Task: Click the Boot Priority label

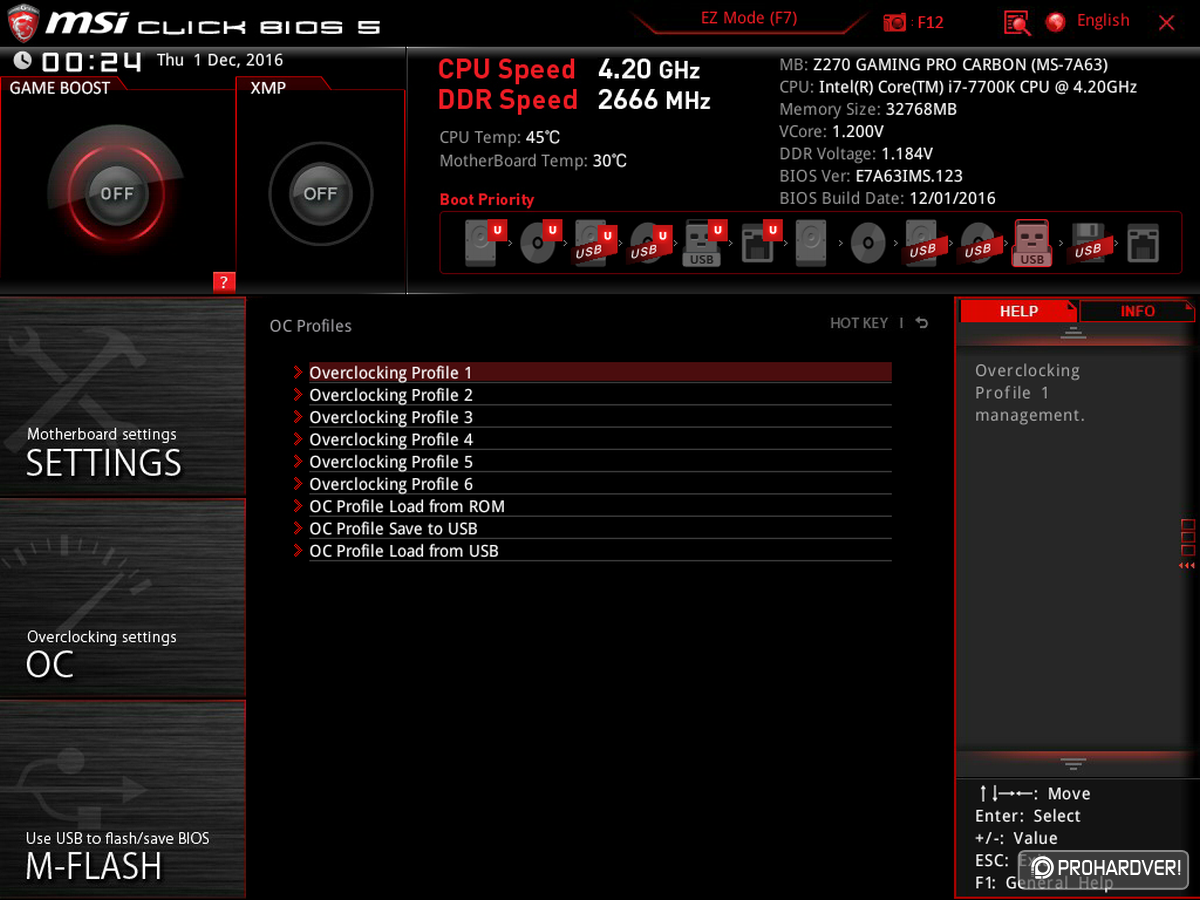Action: [x=486, y=199]
